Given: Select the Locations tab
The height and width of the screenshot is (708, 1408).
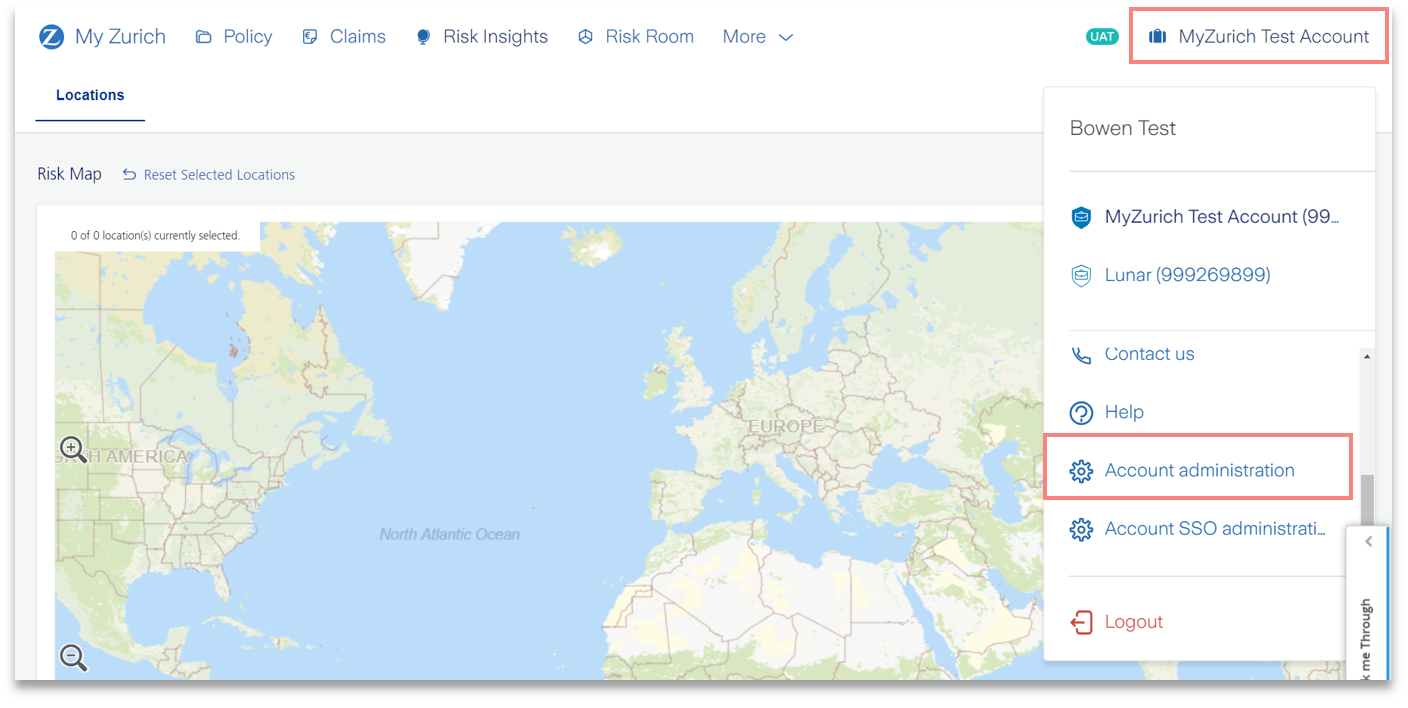Looking at the screenshot, I should pyautogui.click(x=90, y=95).
